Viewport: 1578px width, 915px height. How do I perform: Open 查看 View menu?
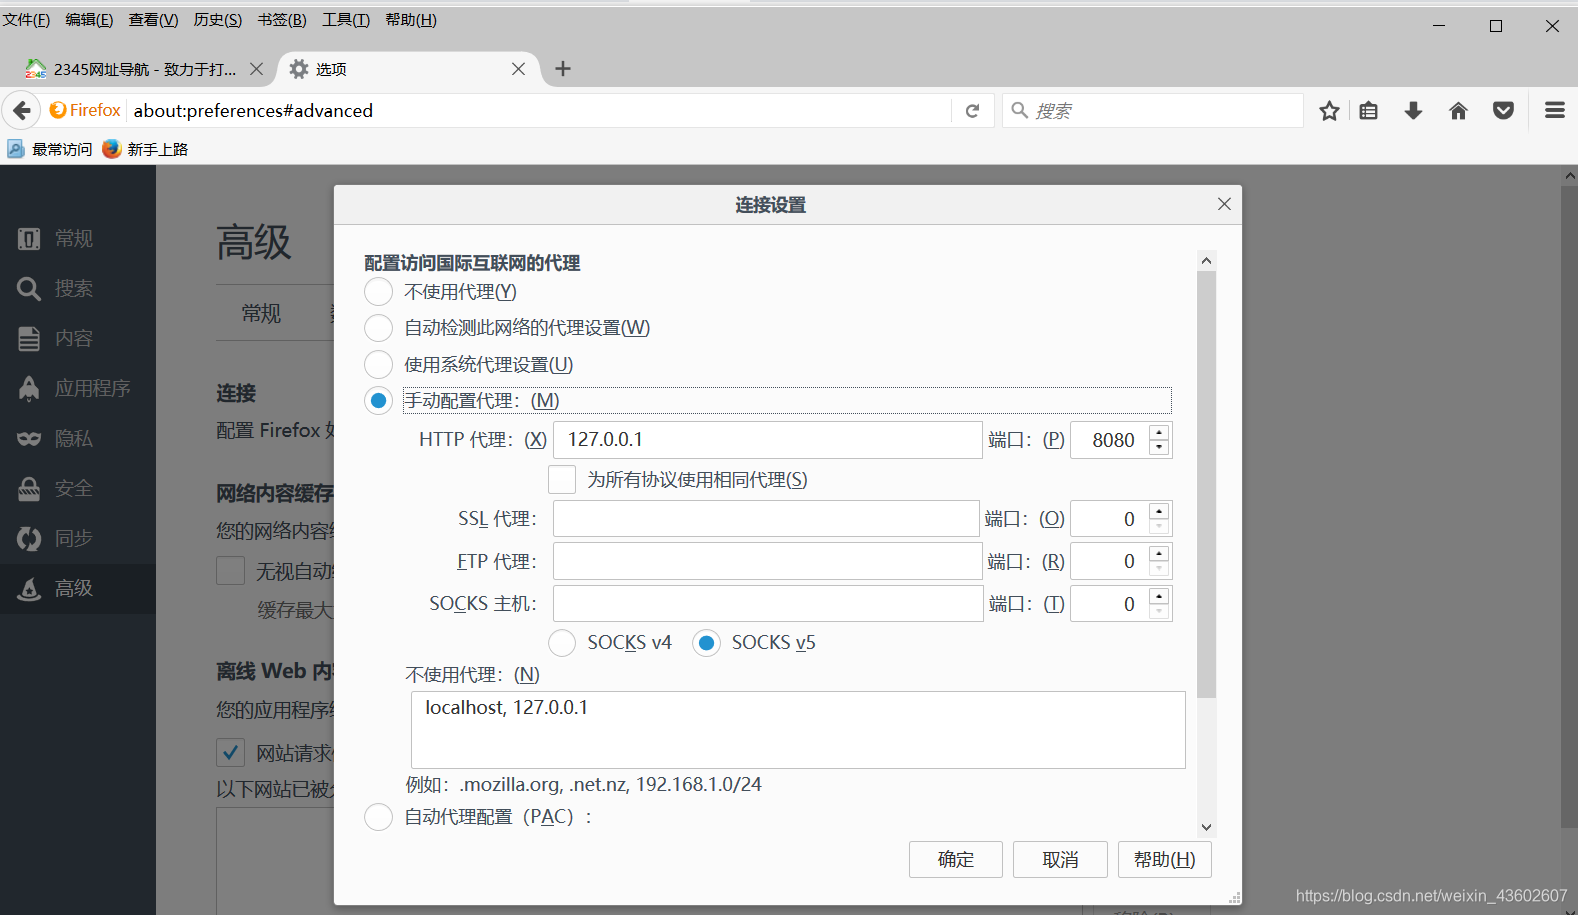coord(153,20)
